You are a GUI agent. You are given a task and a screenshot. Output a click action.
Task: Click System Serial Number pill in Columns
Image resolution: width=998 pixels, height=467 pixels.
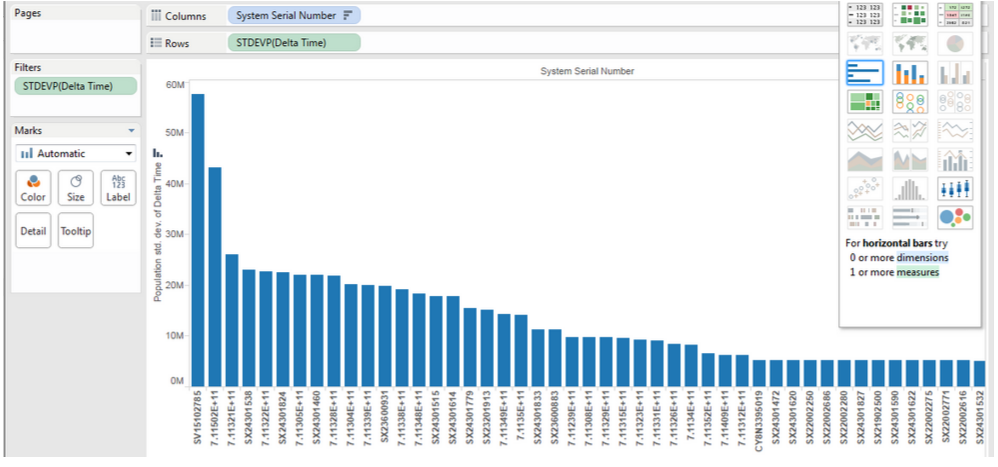coord(294,16)
